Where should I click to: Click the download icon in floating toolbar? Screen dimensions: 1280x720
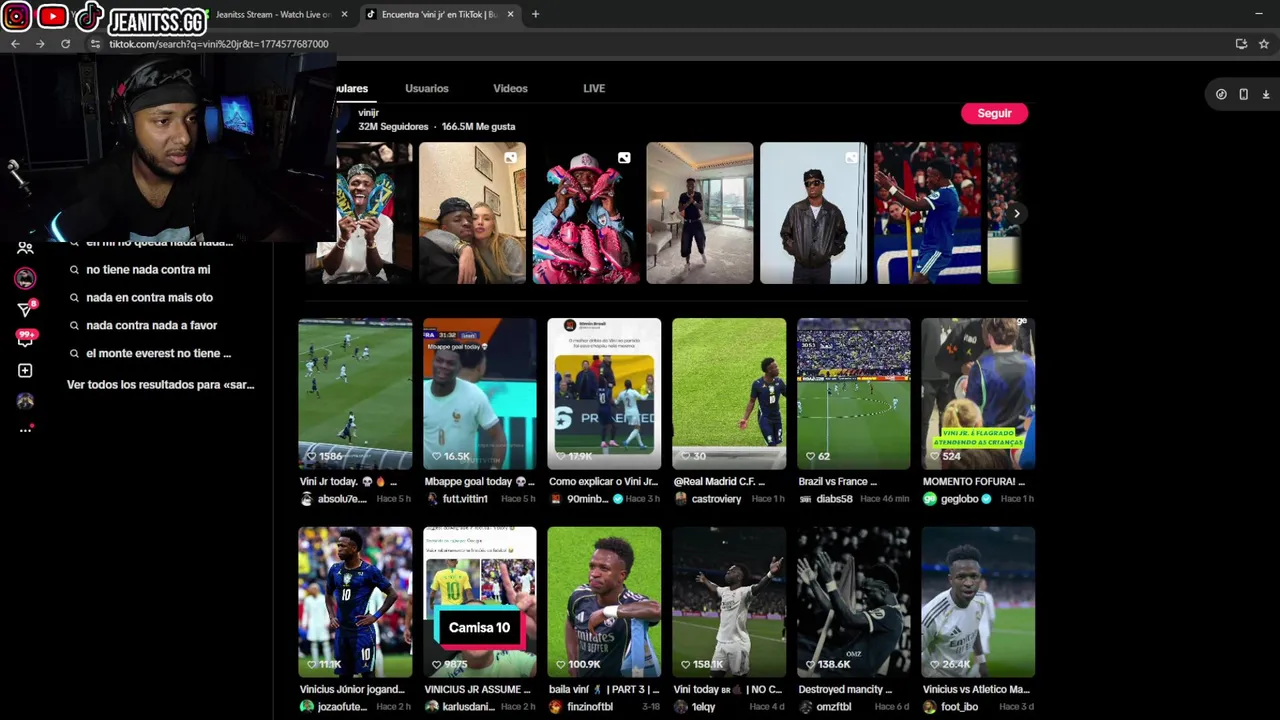(x=1265, y=94)
